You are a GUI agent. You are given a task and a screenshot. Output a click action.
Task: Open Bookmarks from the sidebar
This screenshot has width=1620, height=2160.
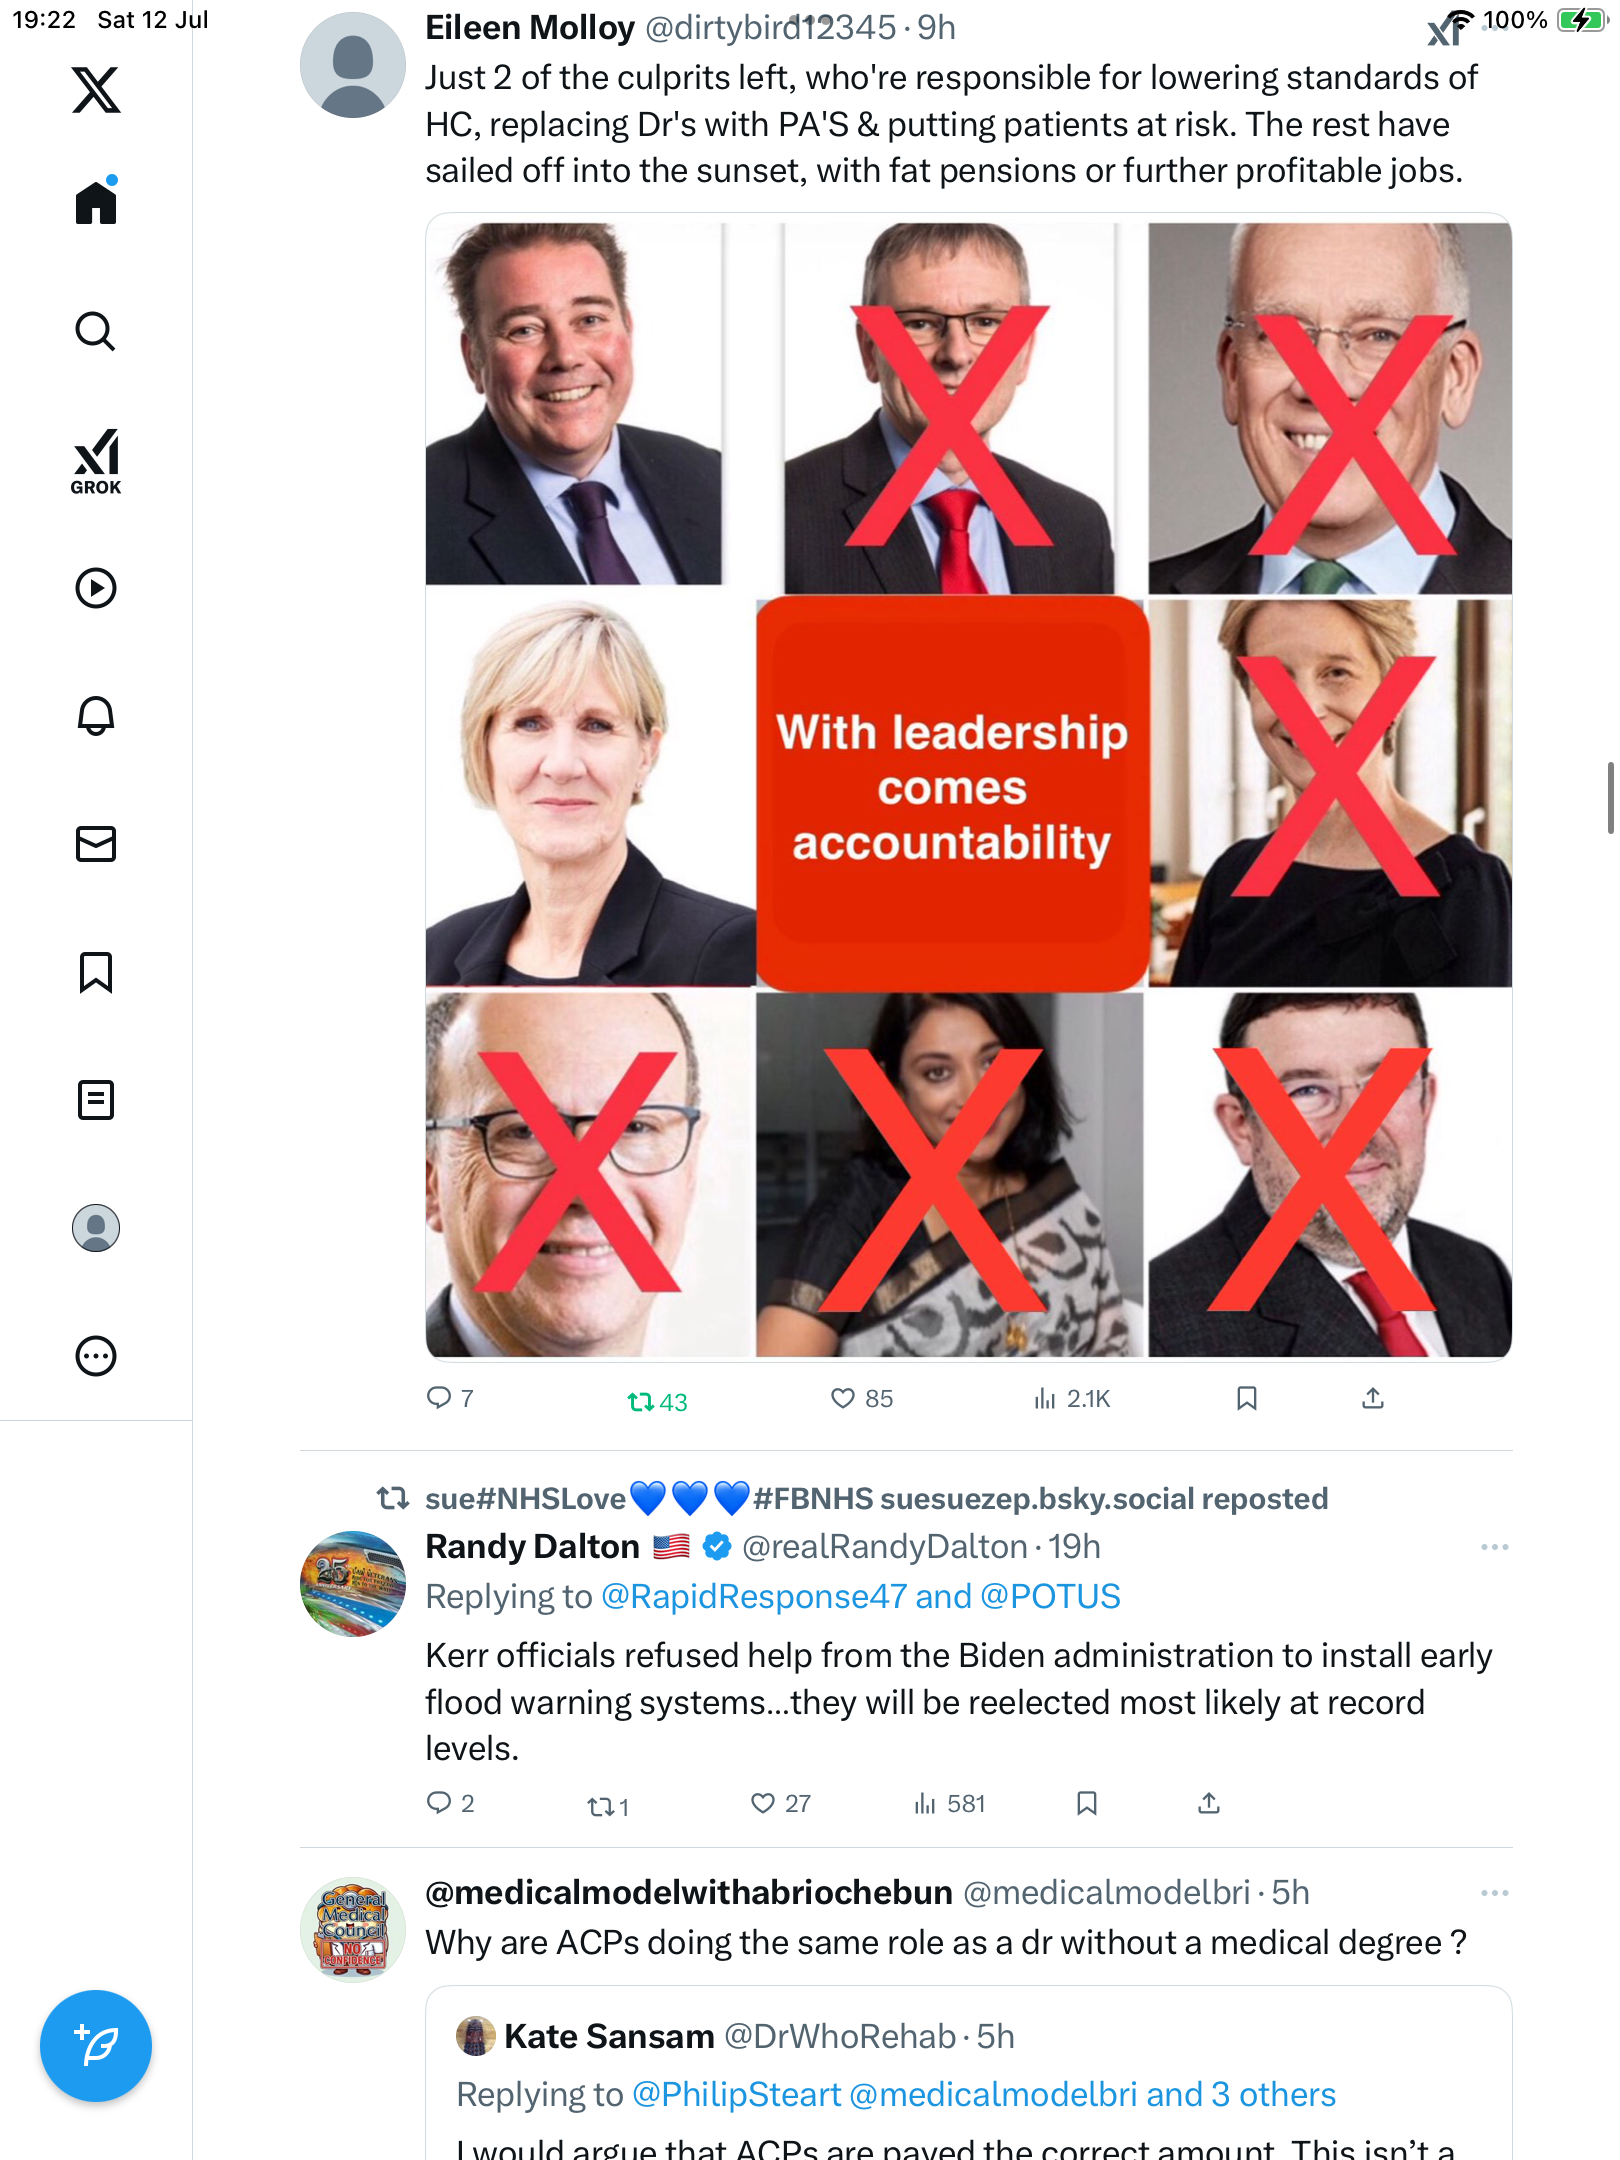pyautogui.click(x=96, y=972)
